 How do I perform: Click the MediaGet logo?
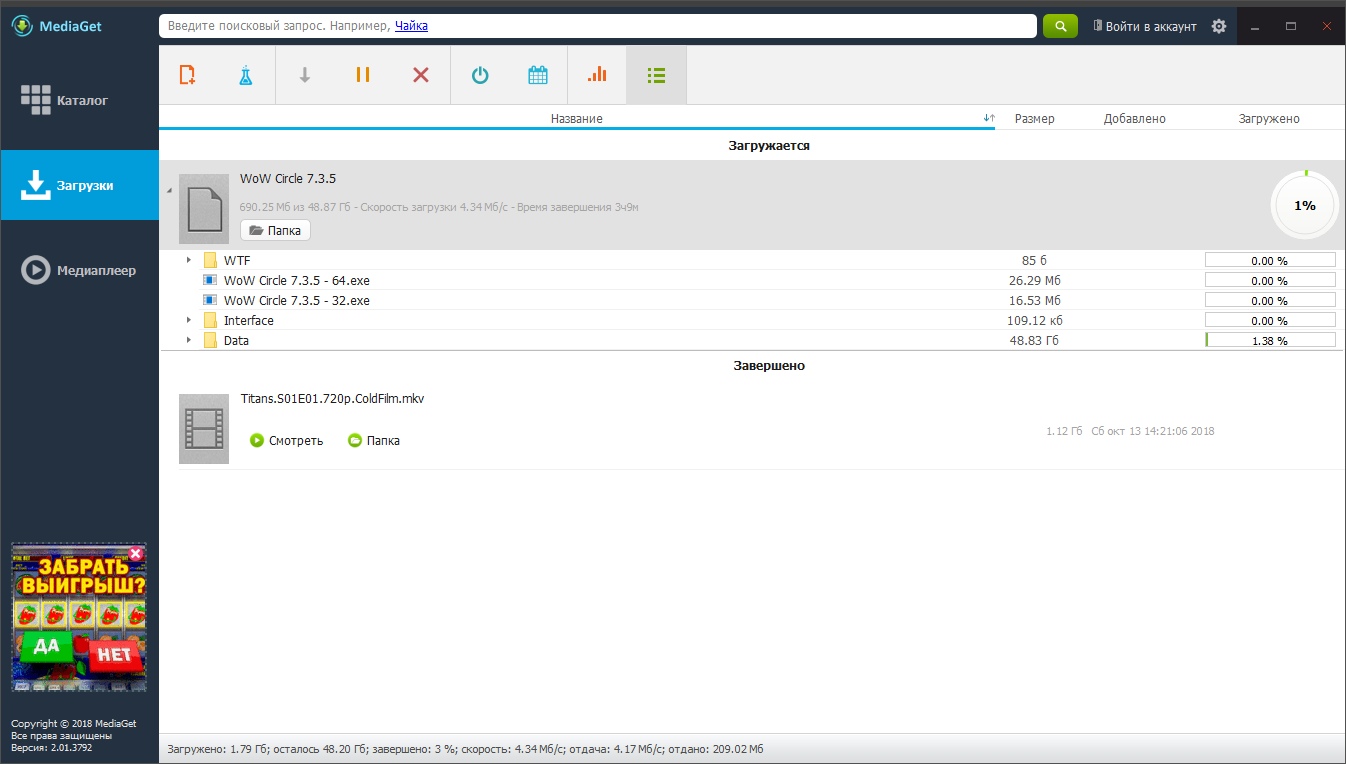[x=57, y=26]
